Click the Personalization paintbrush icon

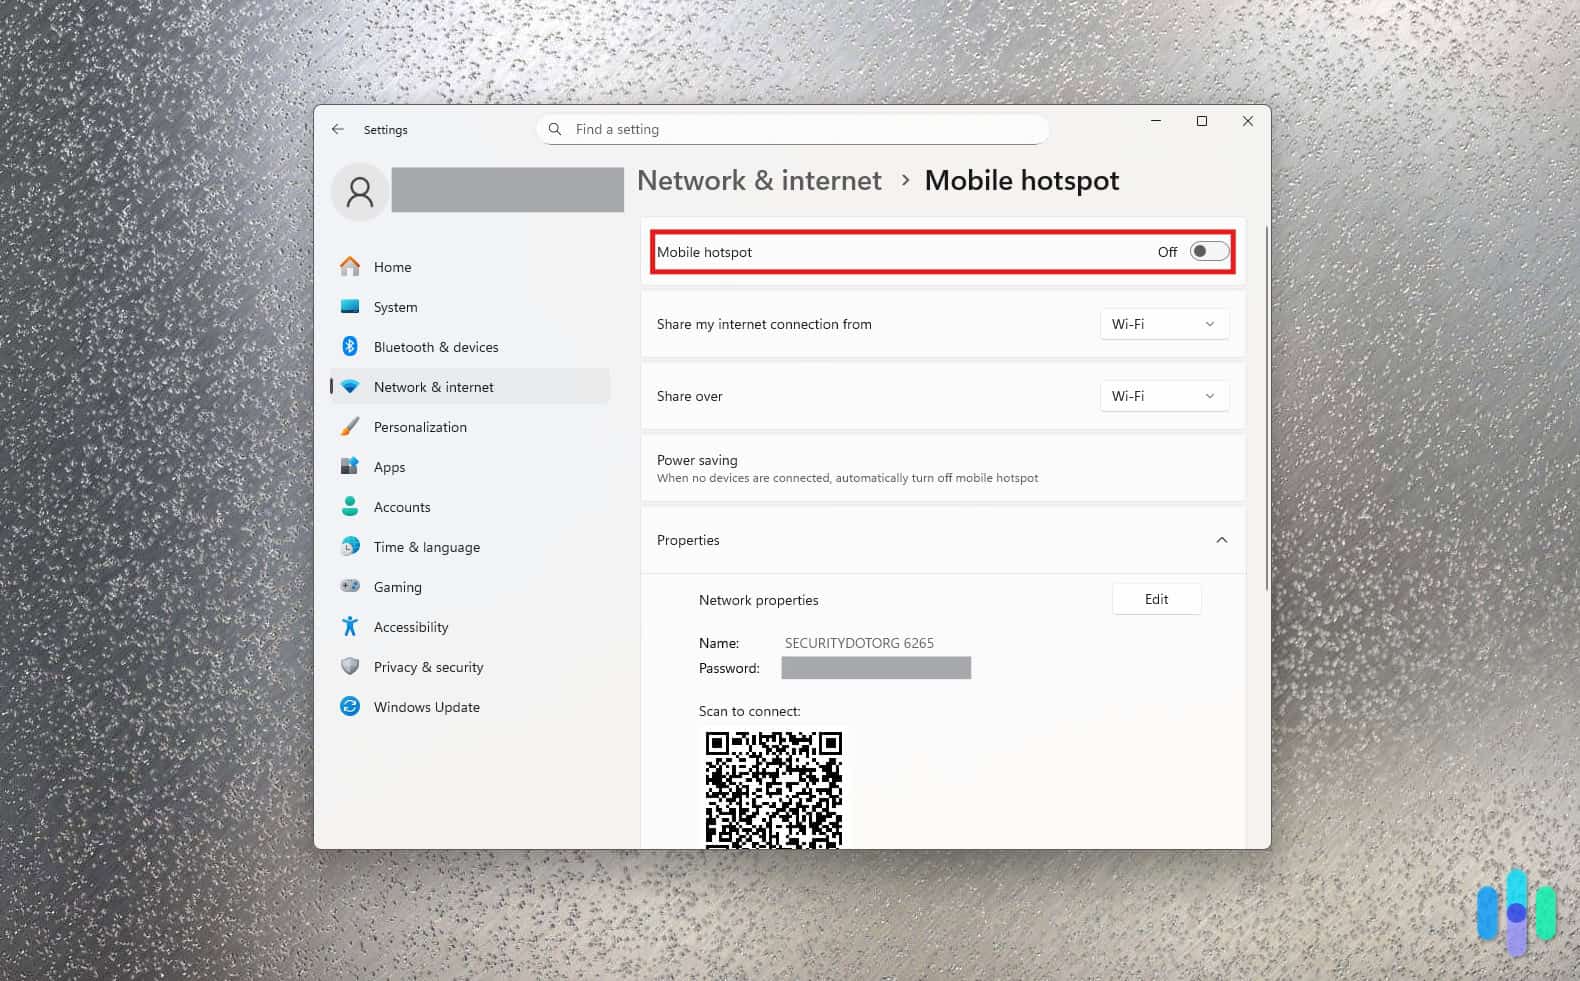pyautogui.click(x=350, y=426)
